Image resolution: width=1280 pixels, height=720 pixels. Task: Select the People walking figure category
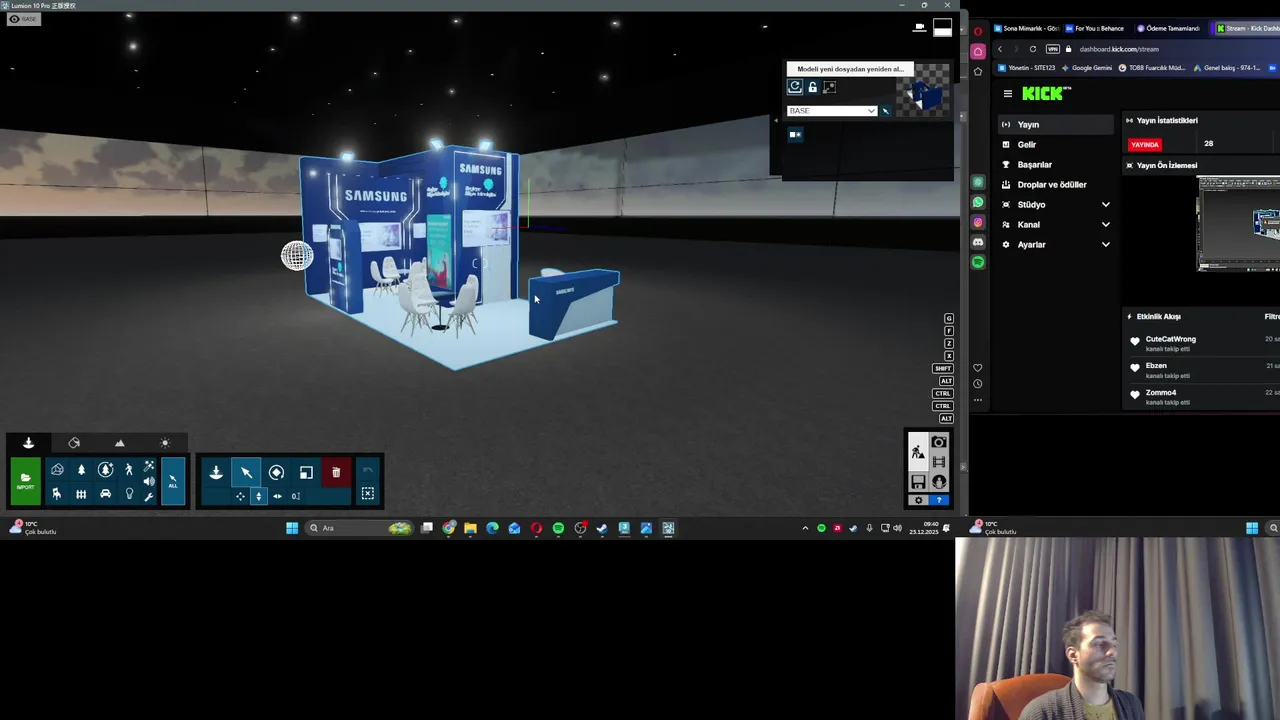[x=128, y=469]
